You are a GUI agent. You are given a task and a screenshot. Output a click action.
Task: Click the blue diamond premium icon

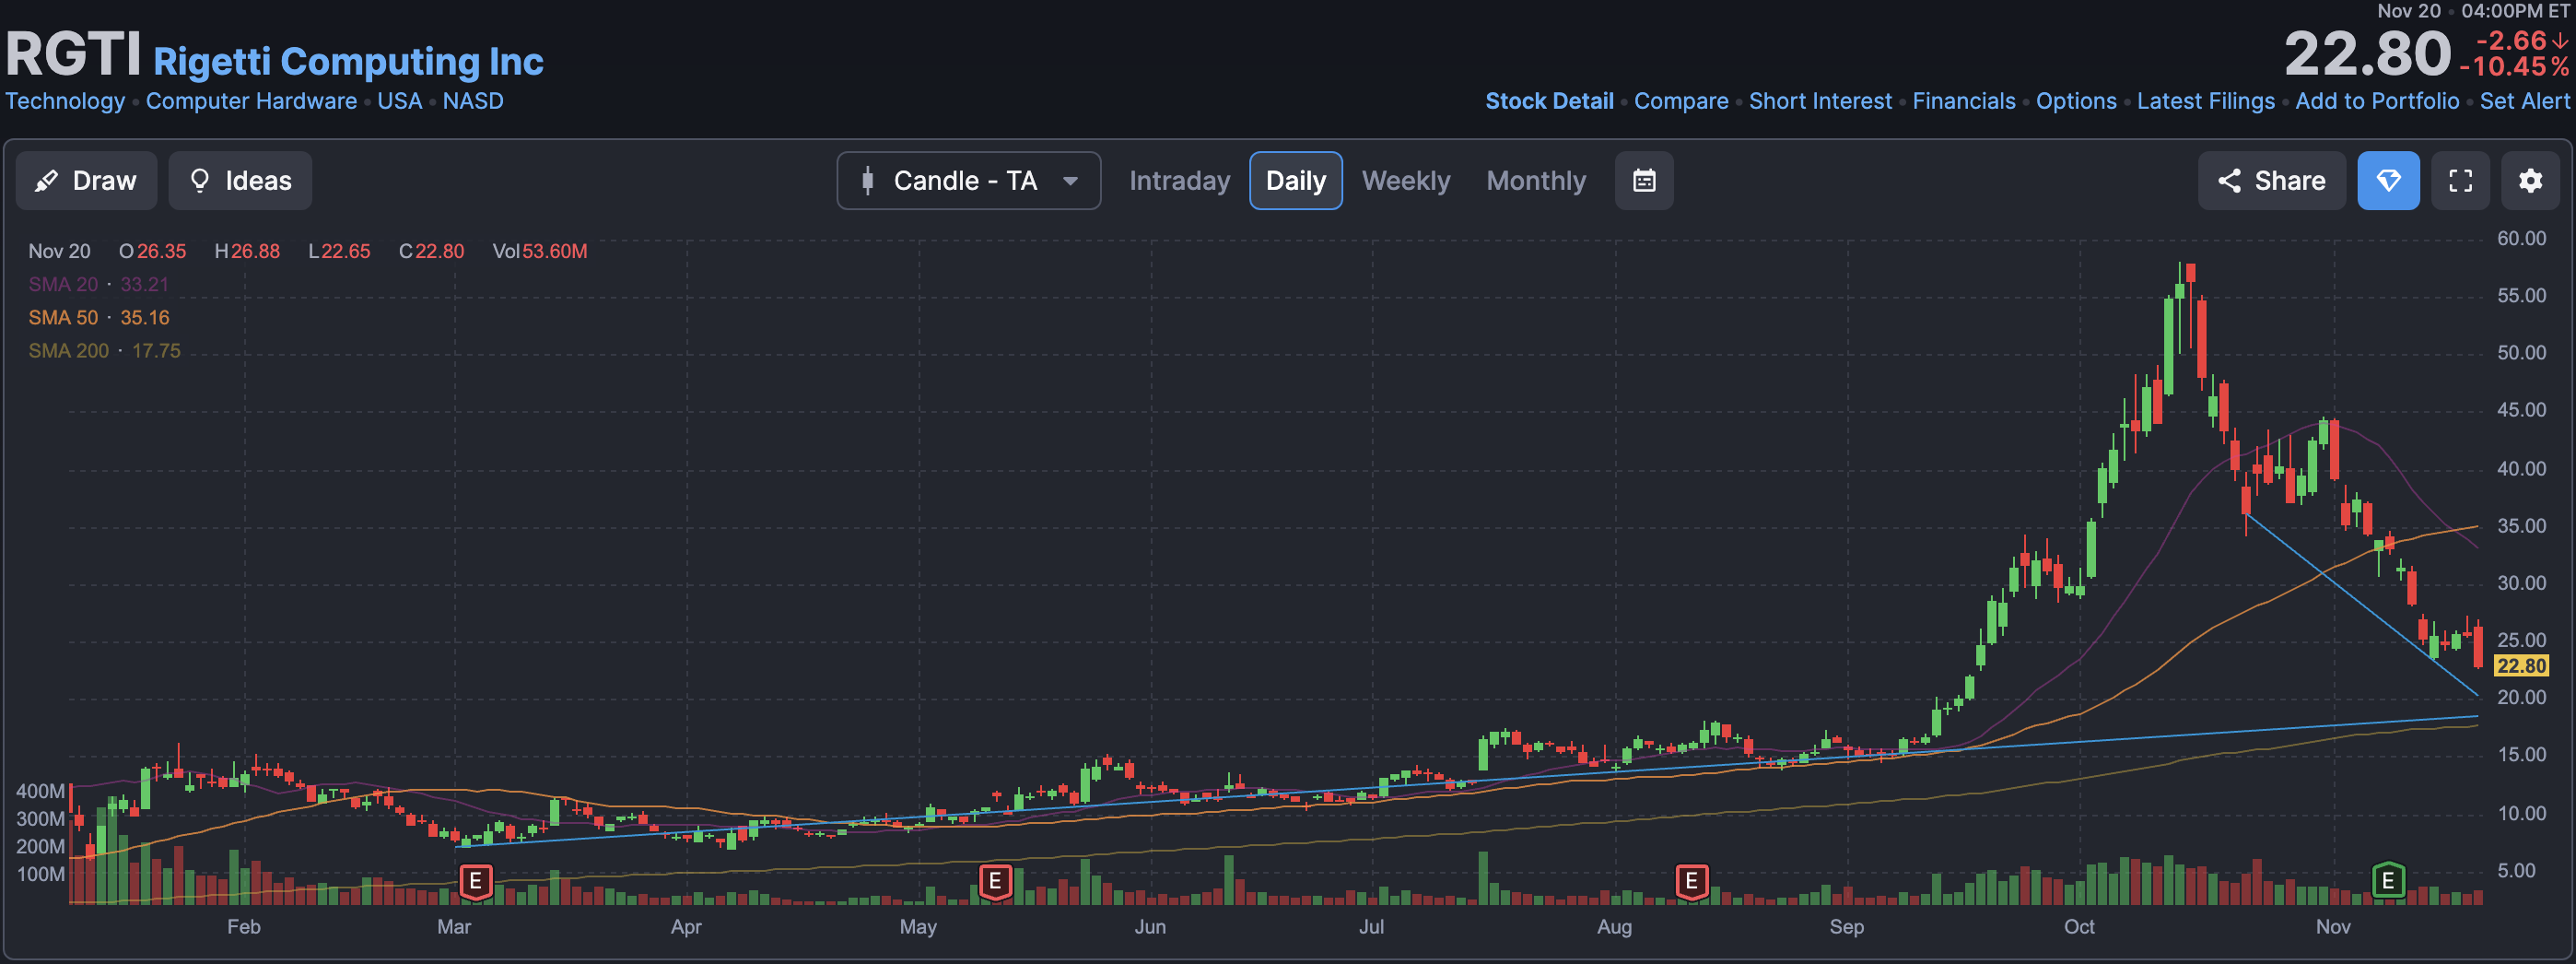(x=2388, y=181)
